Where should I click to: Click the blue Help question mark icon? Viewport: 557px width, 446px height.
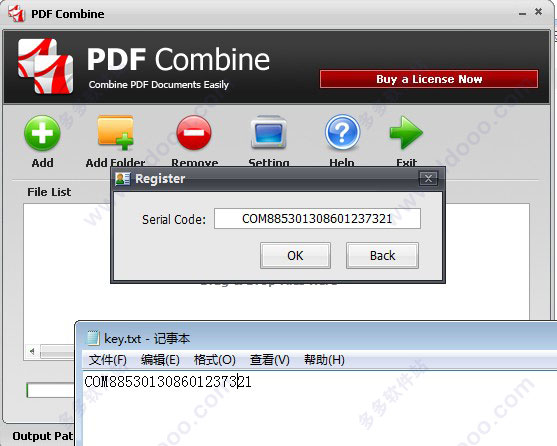[342, 132]
